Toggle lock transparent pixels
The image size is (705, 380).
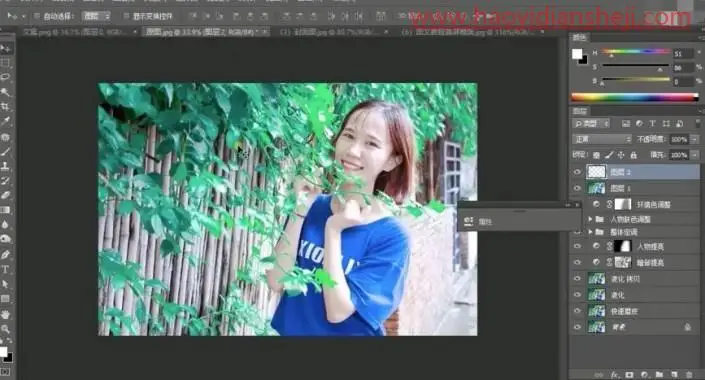coord(596,155)
